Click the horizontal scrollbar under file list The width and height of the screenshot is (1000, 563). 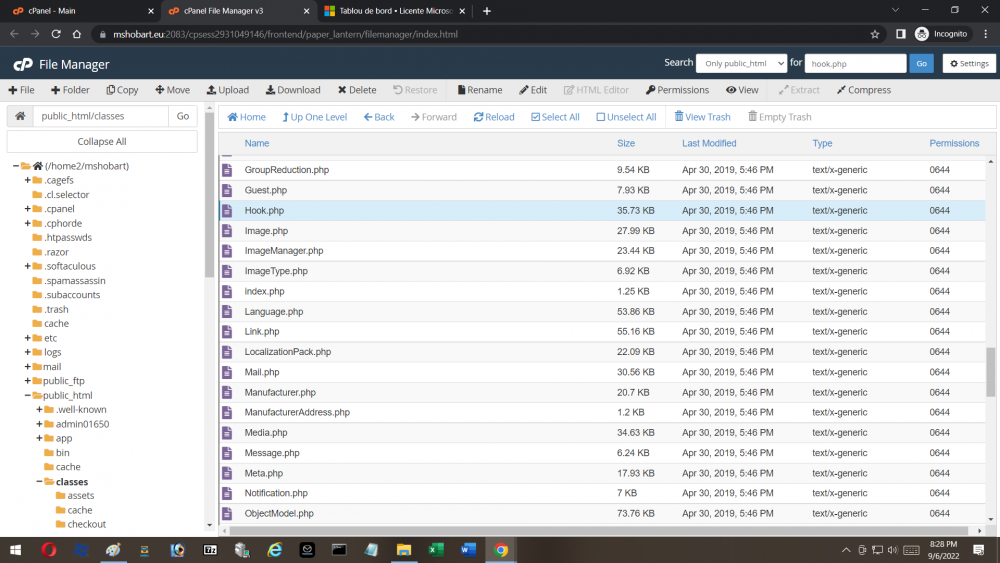click(x=598, y=530)
